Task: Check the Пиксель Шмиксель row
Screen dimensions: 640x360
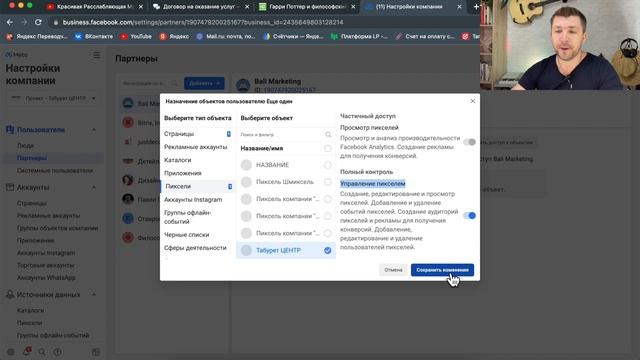Action: 327,182
